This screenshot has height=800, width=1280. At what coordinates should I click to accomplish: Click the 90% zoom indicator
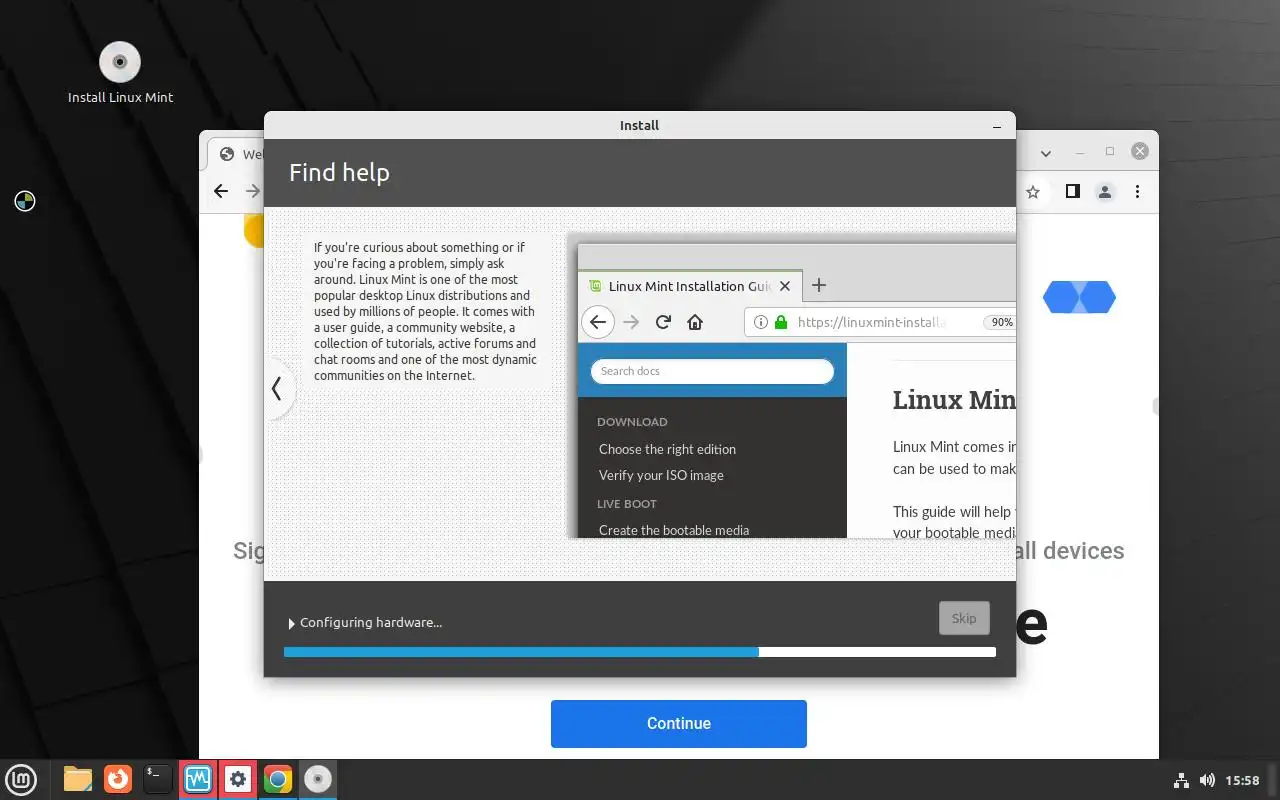pos(1001,322)
